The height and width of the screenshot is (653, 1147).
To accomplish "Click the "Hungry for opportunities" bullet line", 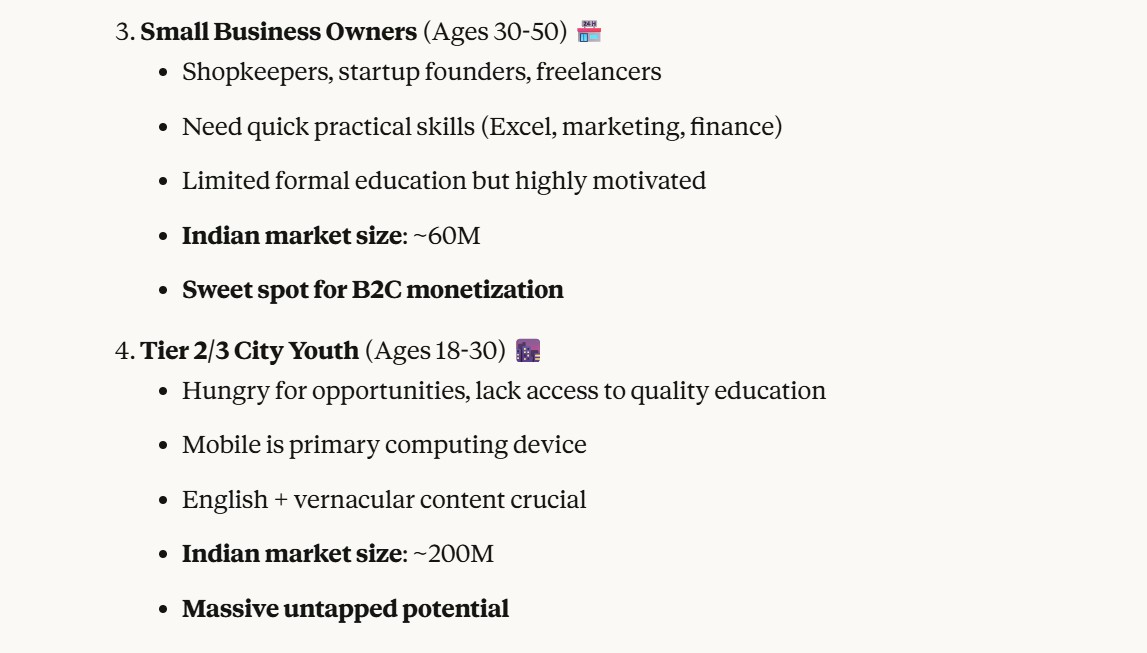I will 503,390.
